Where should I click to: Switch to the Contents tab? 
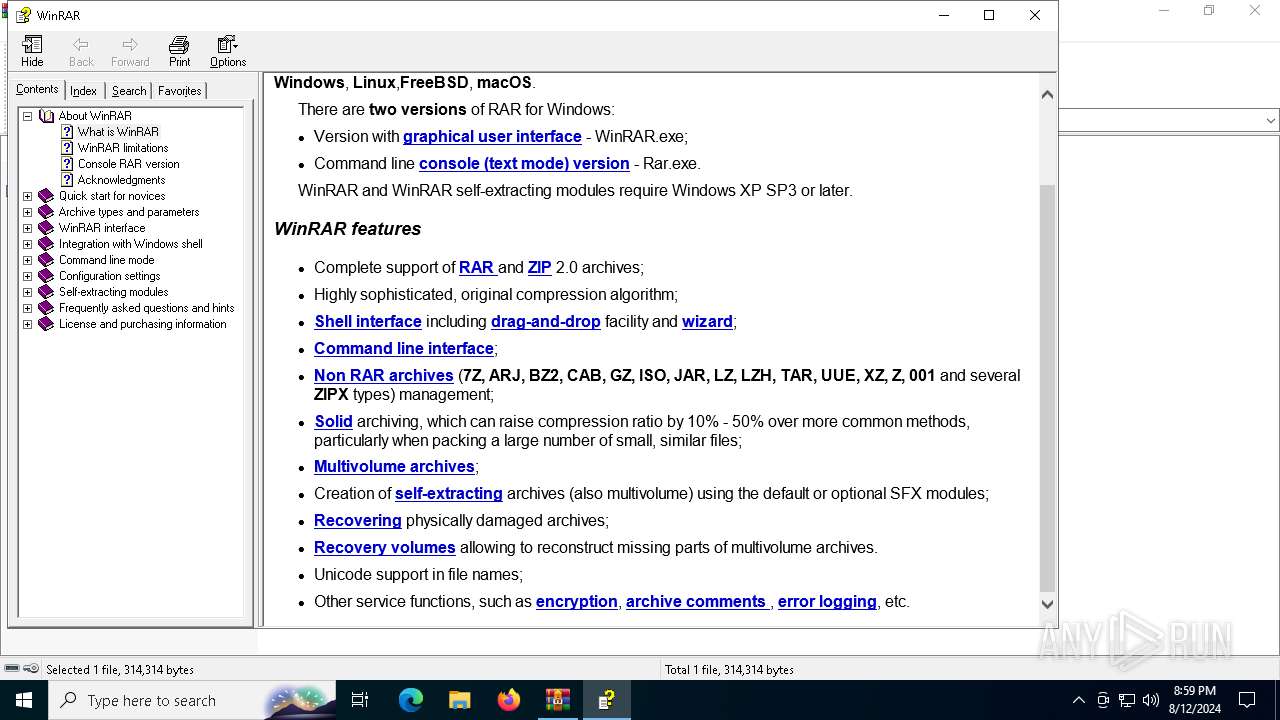(37, 89)
